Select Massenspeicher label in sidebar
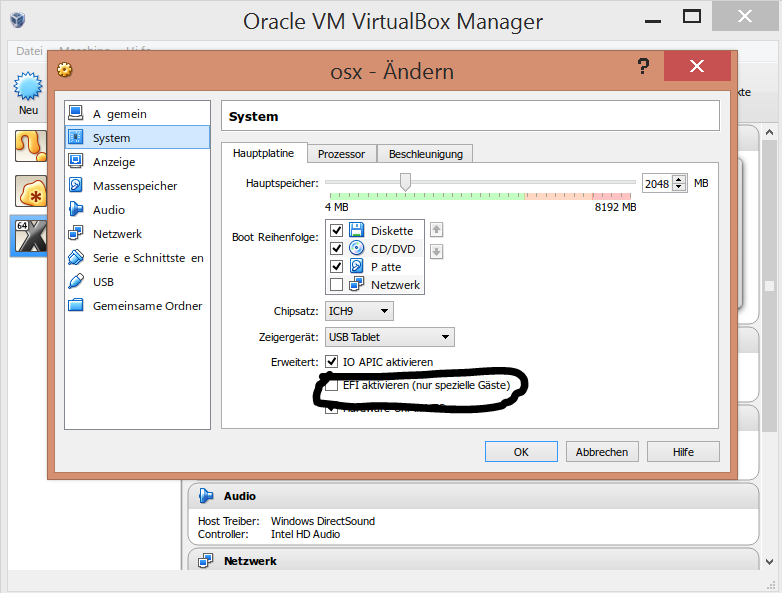Image resolution: width=782 pixels, height=593 pixels. (x=135, y=186)
